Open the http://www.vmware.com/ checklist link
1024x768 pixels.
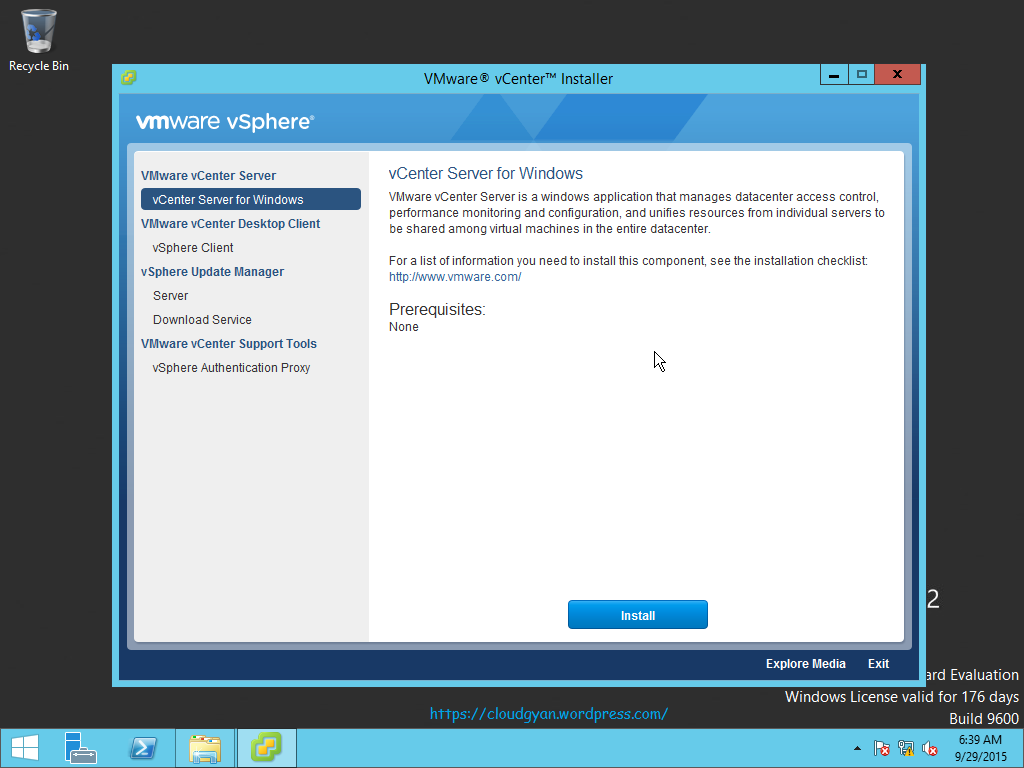[455, 276]
